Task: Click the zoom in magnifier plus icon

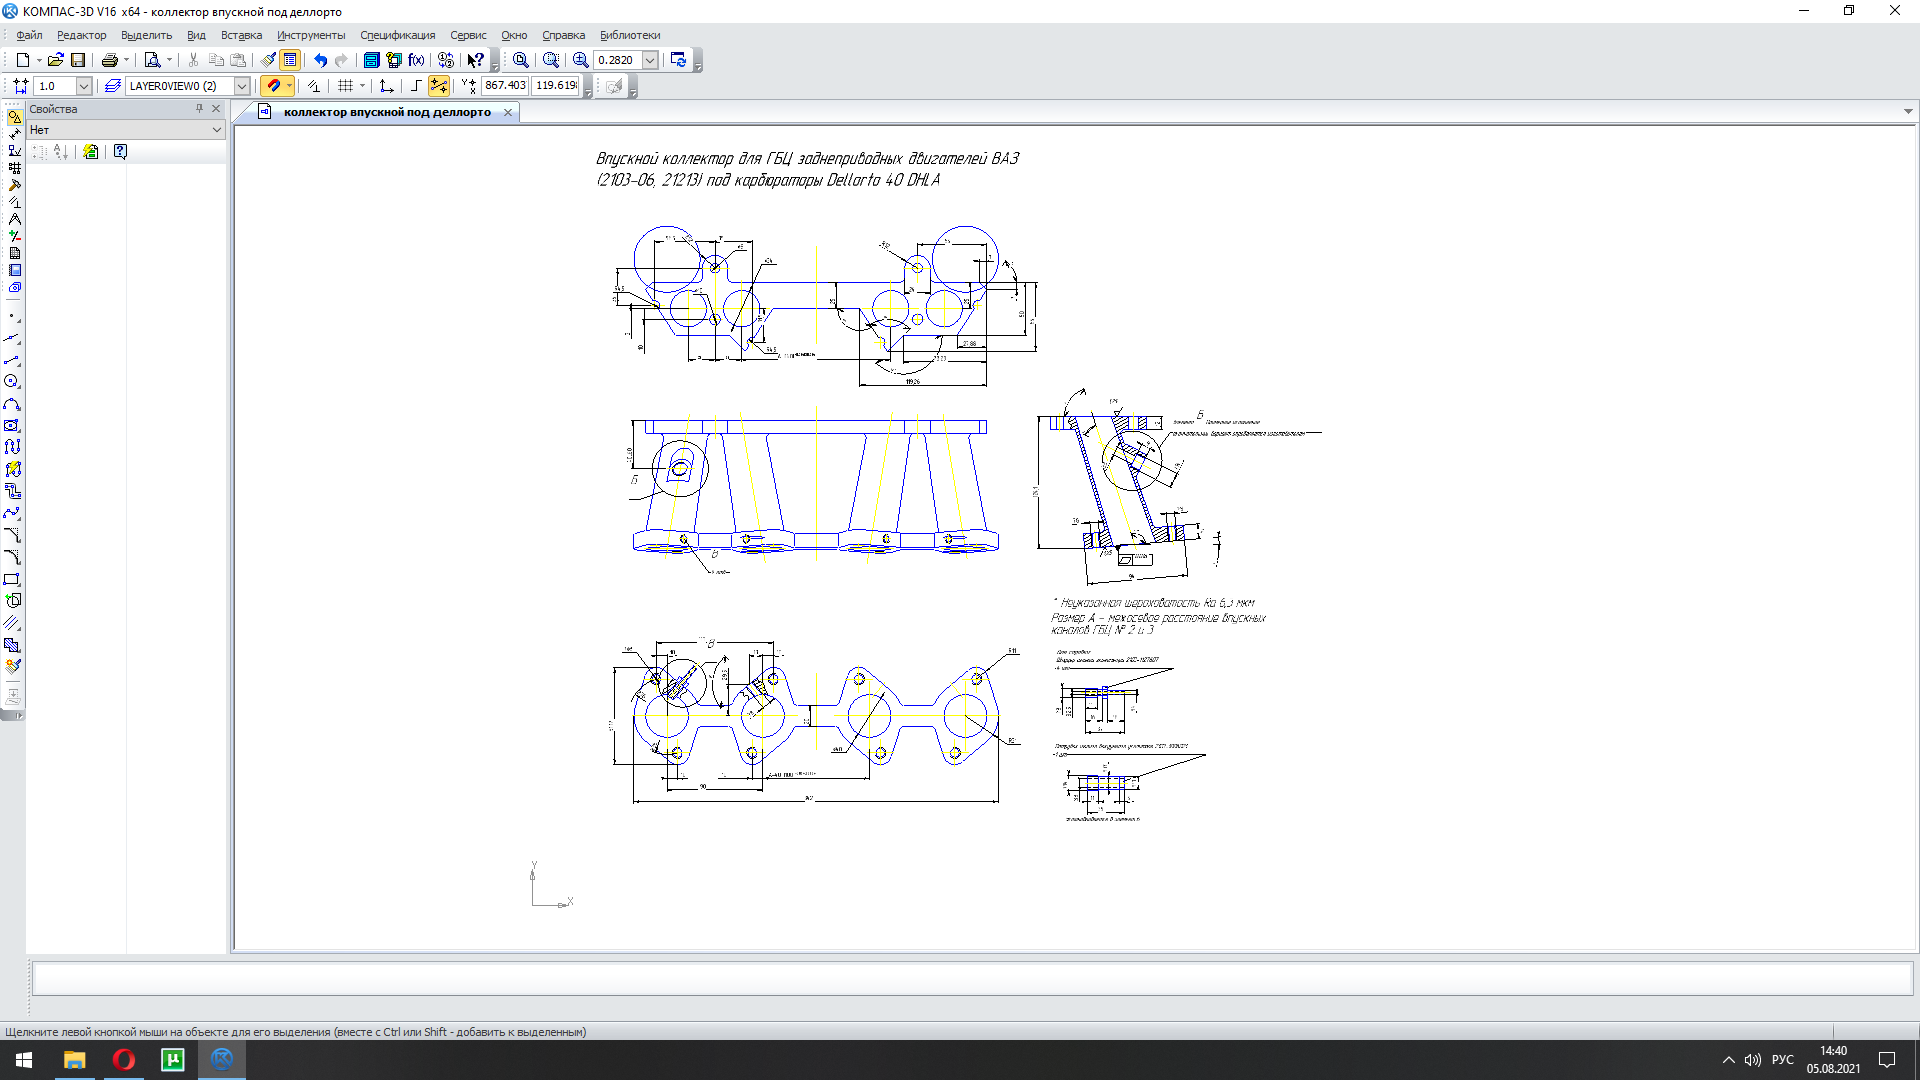Action: pyautogui.click(x=581, y=60)
